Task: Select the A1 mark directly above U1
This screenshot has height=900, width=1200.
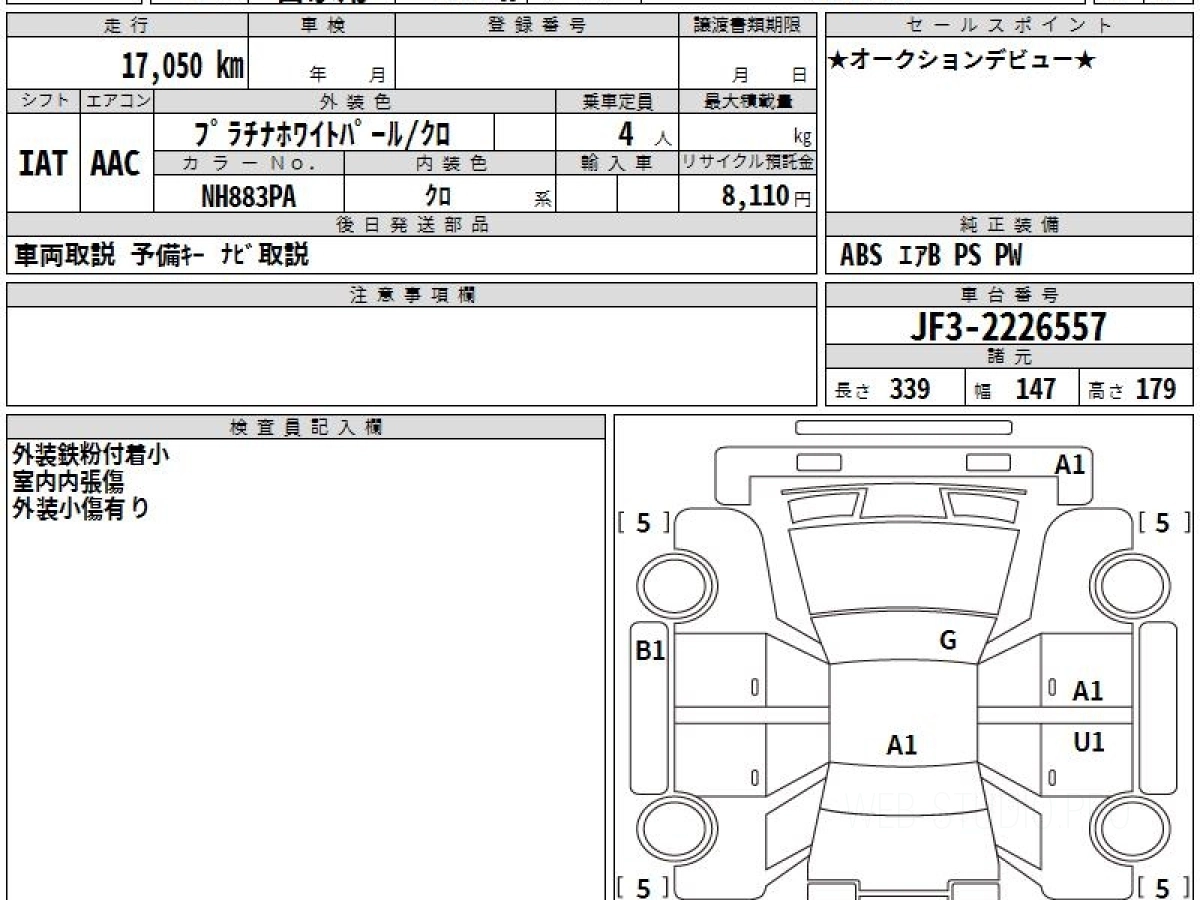Action: tap(1088, 690)
